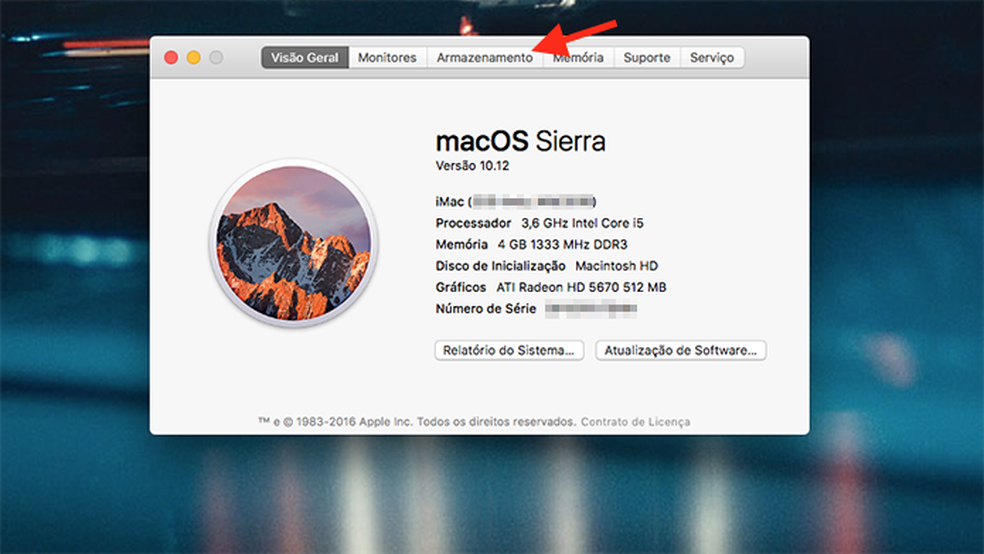Click the macOS Sierra mountain logo
Image resolution: width=984 pixels, height=554 pixels.
294,243
